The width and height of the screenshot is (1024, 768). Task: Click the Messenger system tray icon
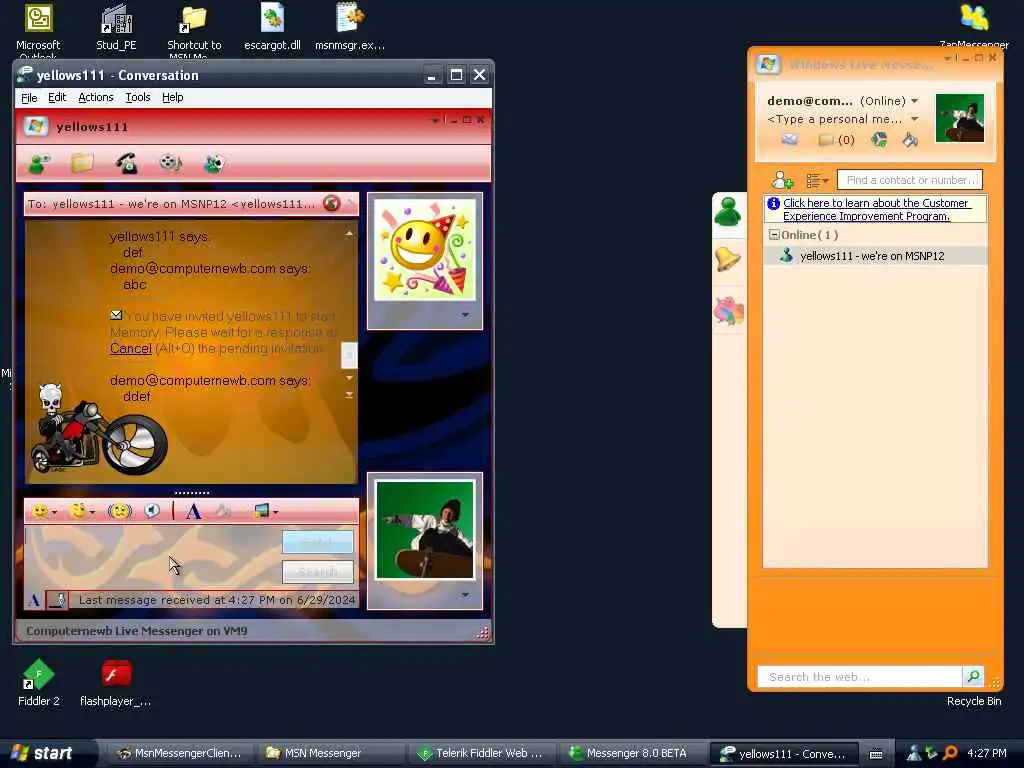click(914, 753)
